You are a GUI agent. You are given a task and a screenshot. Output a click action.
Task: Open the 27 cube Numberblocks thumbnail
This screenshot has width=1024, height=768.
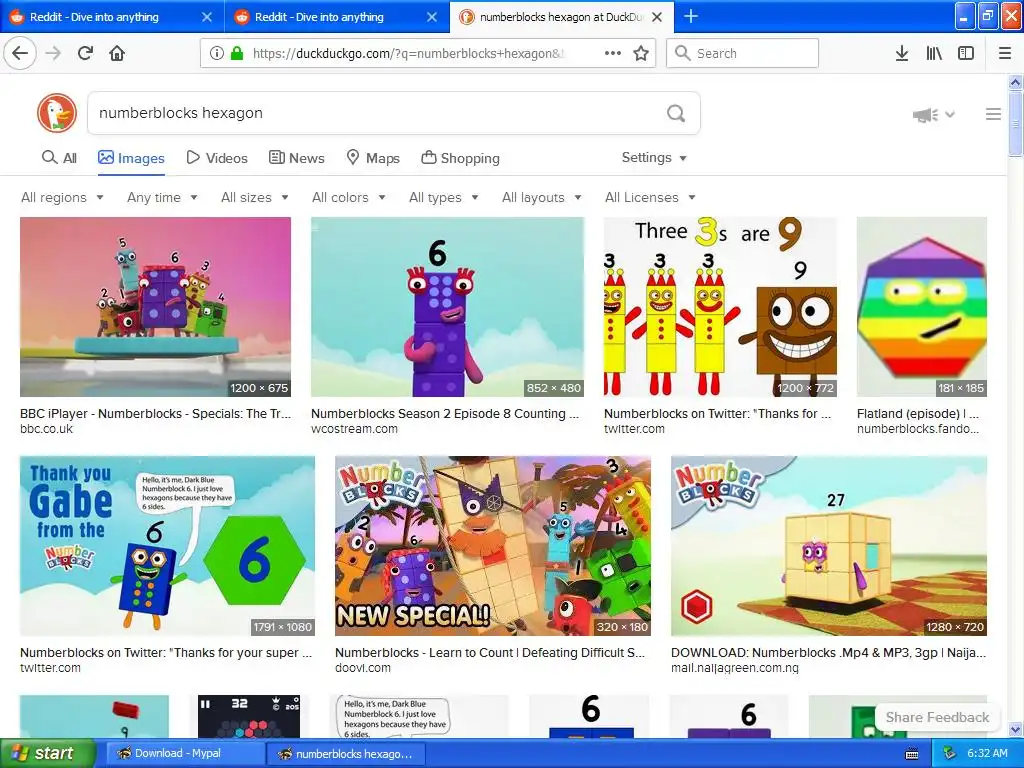[829, 546]
